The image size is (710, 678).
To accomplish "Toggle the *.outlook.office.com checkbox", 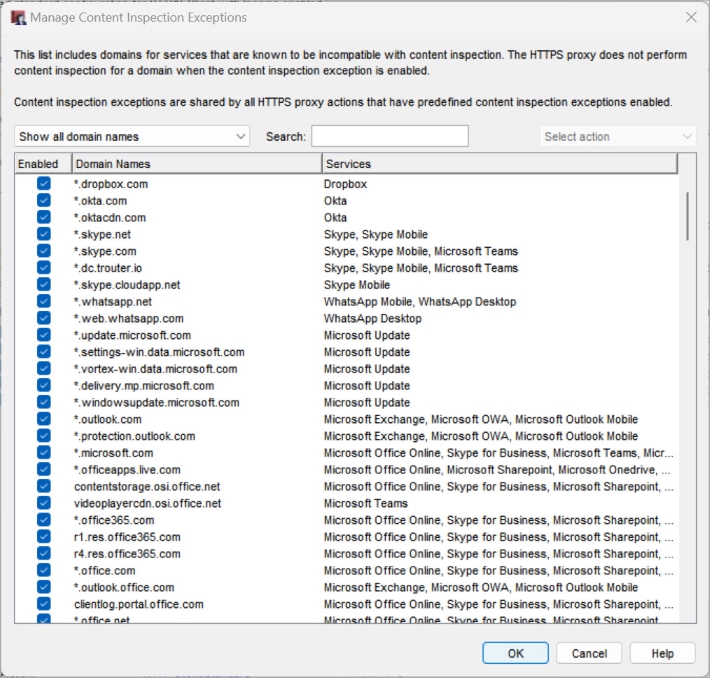I will pos(44,587).
